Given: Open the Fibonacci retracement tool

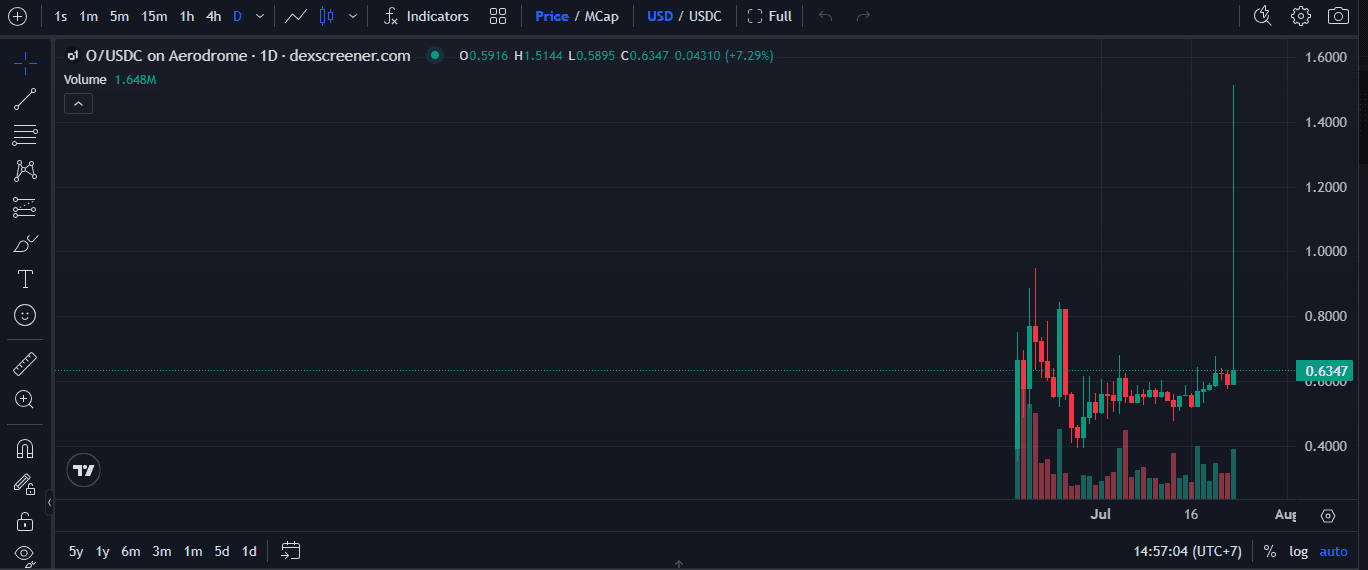Looking at the screenshot, I should point(25,135).
